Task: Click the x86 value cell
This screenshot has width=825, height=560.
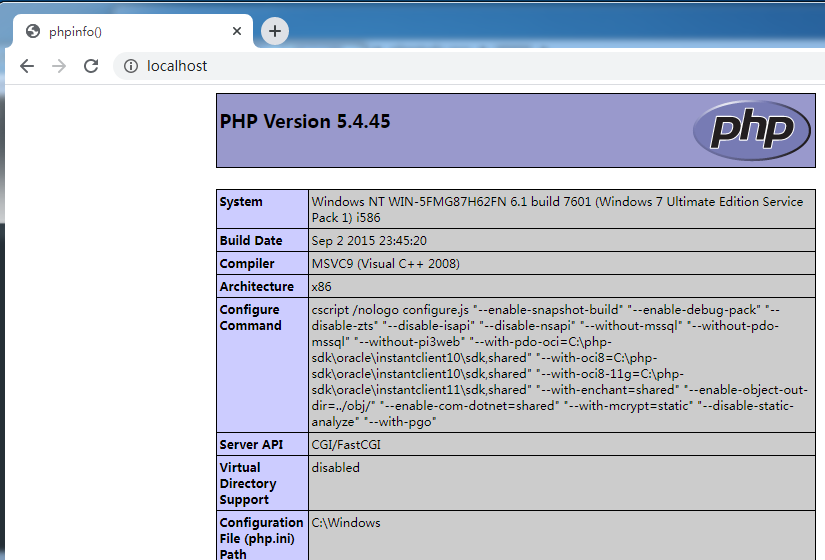Action: [562, 286]
